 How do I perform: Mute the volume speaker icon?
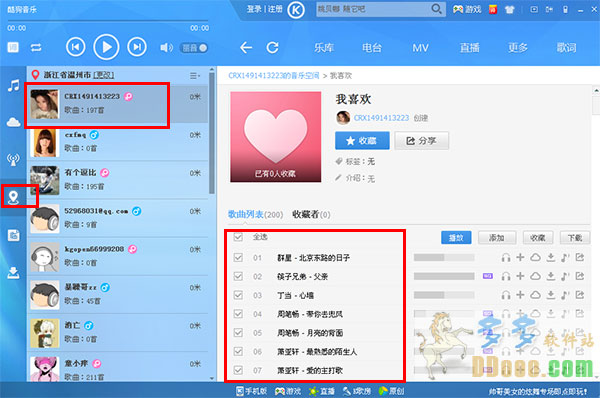[166, 47]
